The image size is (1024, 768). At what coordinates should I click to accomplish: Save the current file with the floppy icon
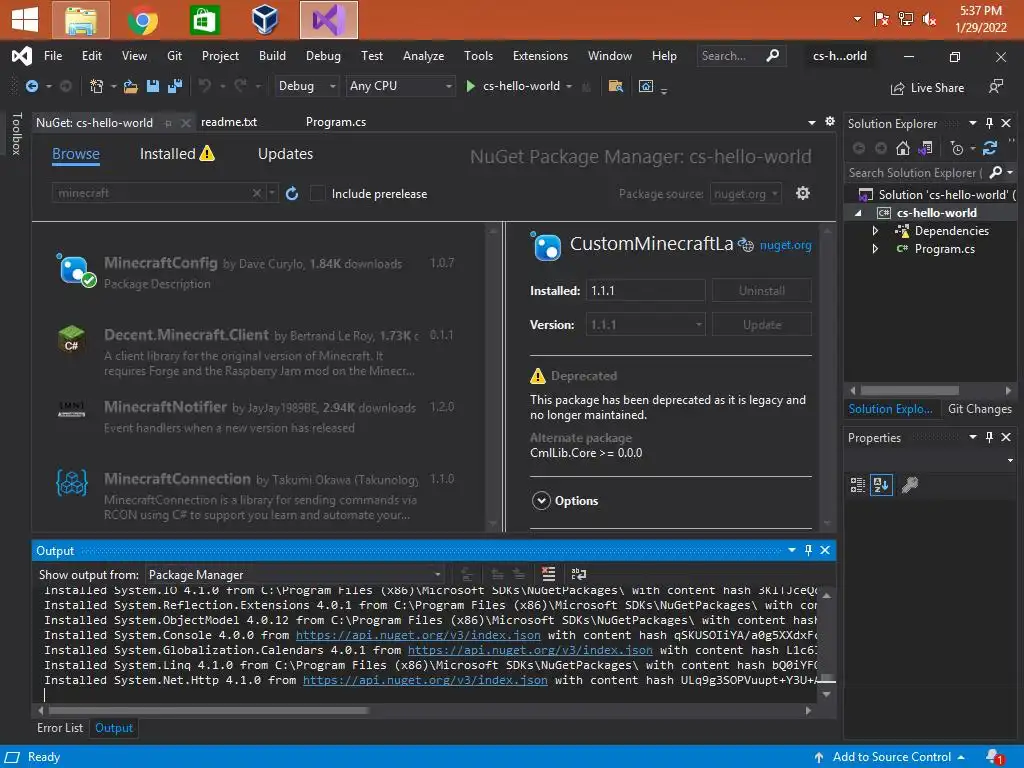(x=153, y=86)
